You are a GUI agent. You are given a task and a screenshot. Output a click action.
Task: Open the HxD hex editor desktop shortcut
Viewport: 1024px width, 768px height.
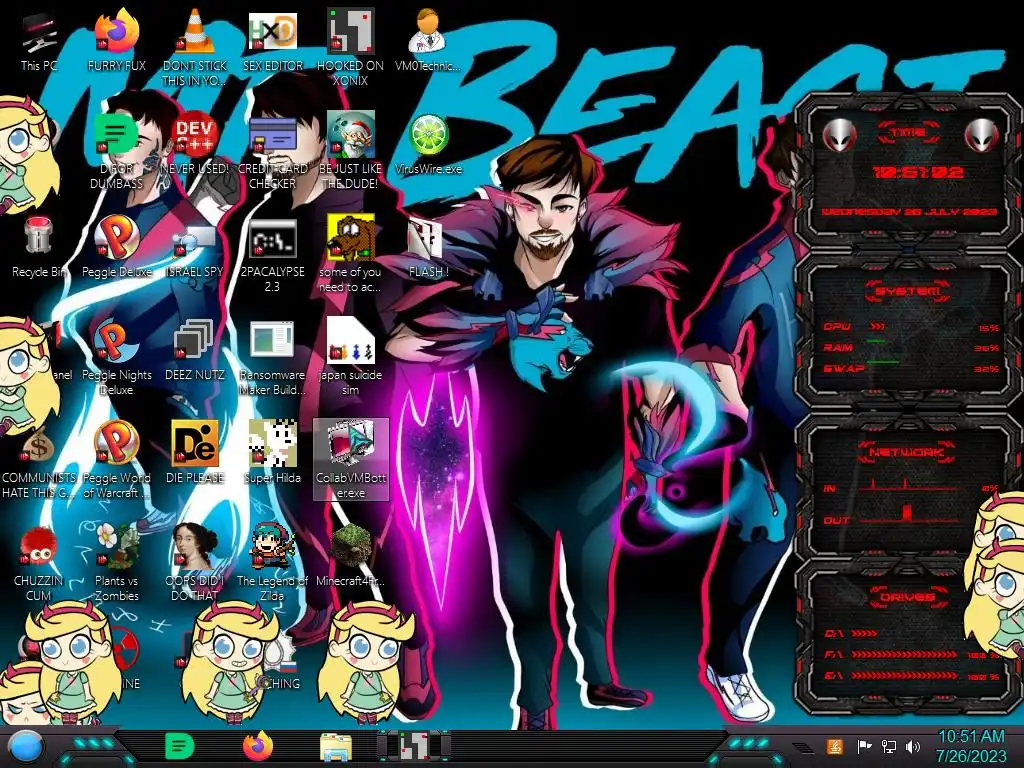(273, 39)
